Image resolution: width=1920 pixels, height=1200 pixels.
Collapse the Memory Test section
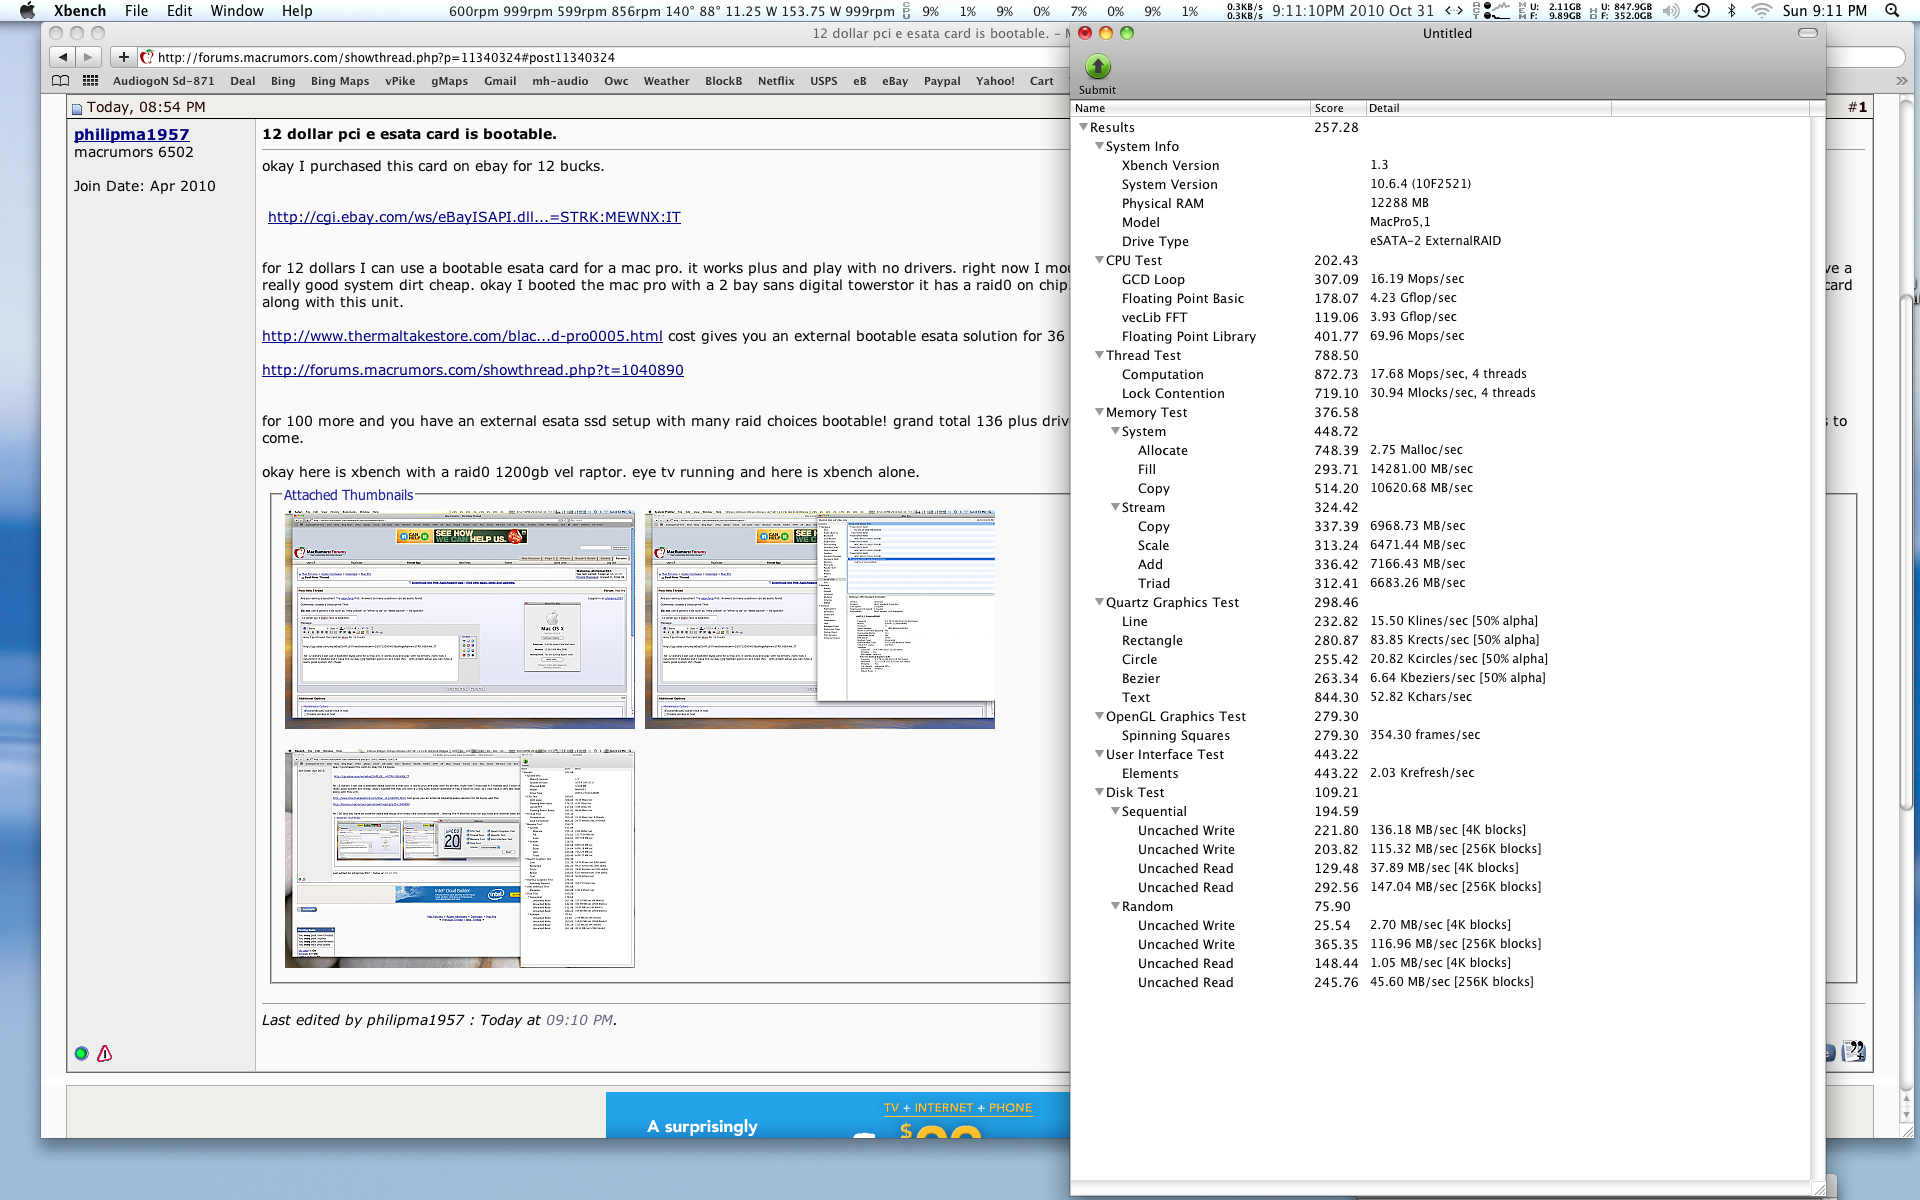[x=1100, y=412]
